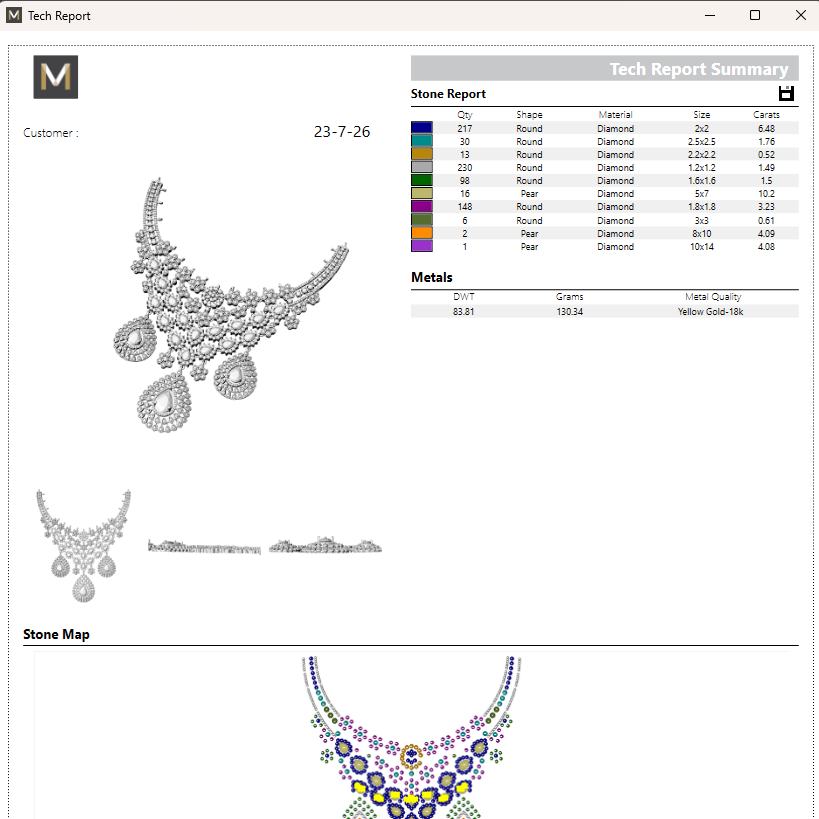The image size is (819, 819).
Task: Click the Metal Quality column header
Action: pyautogui.click(x=713, y=297)
